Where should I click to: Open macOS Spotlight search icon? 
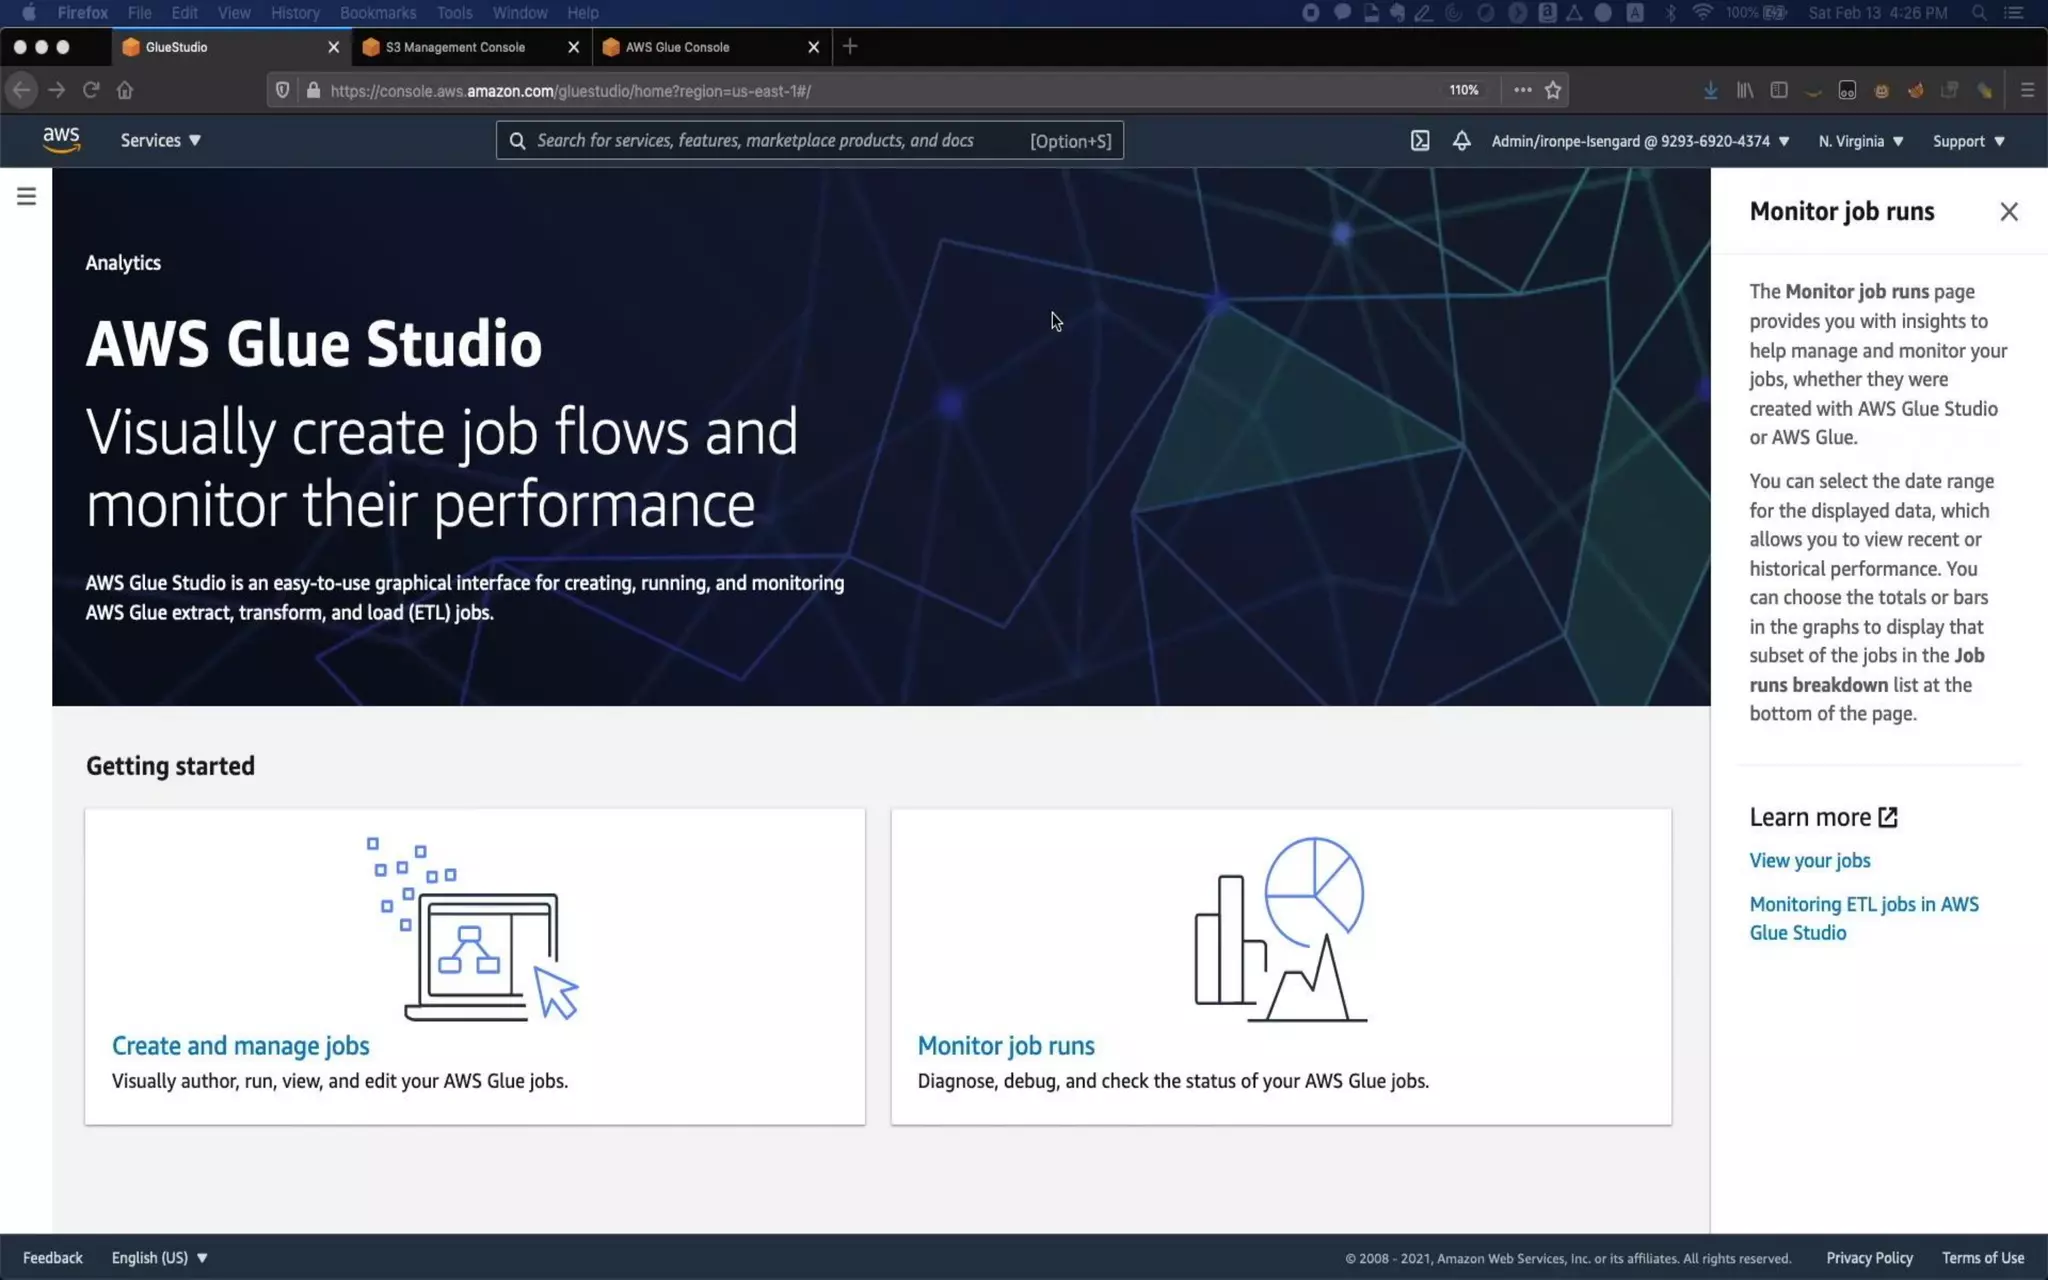[1979, 13]
